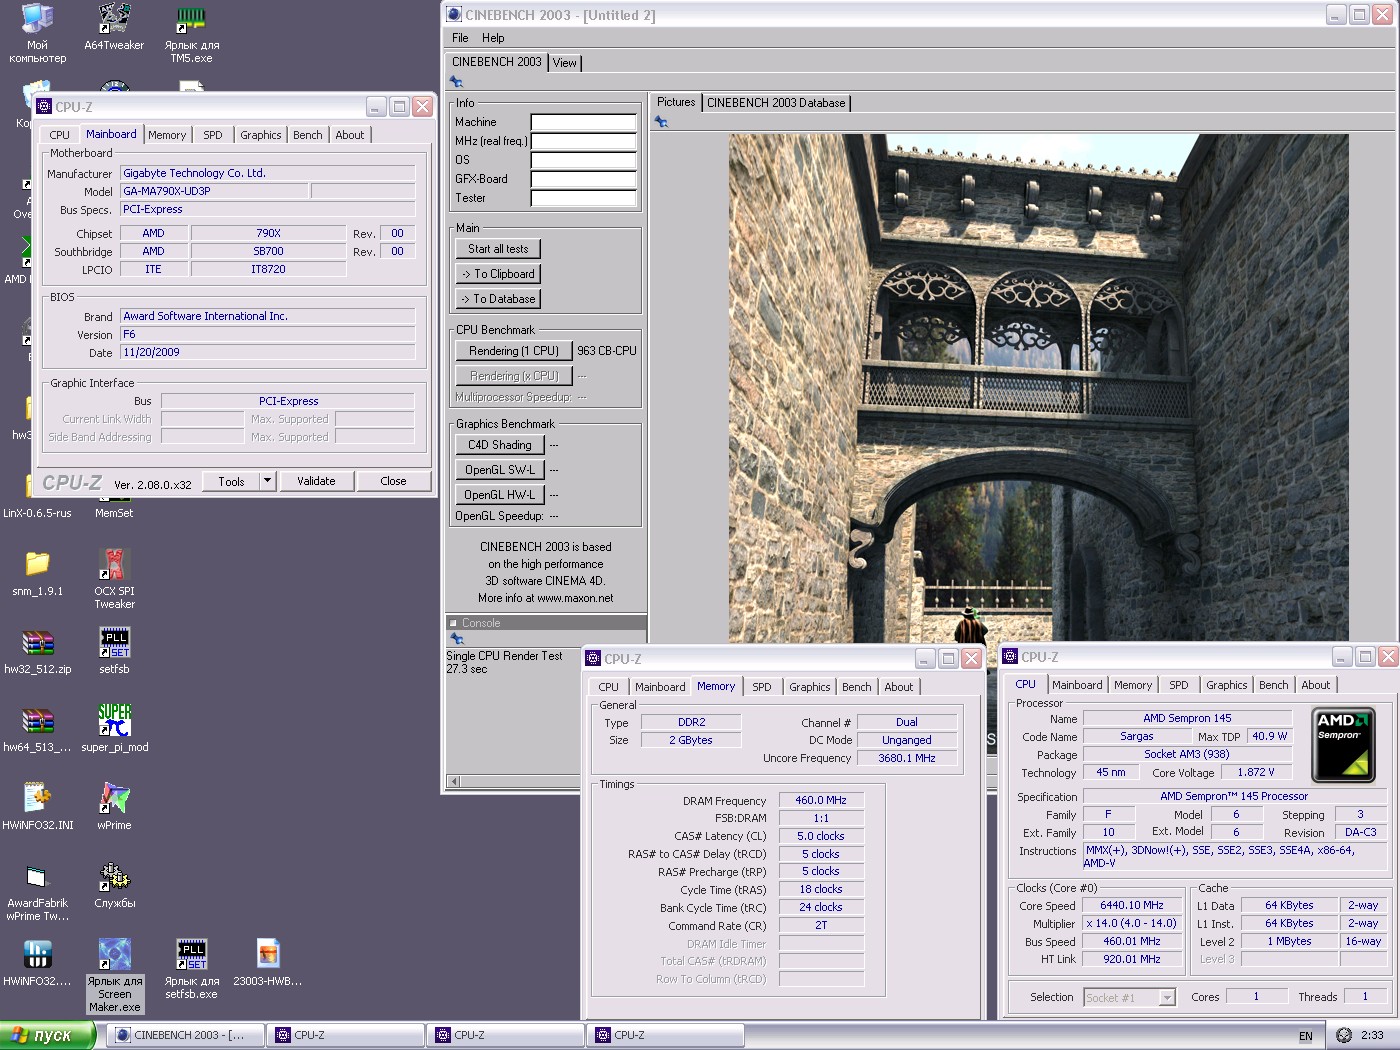The height and width of the screenshot is (1050, 1400).
Task: Open the File menu in CINEBENCH
Action: (x=460, y=38)
